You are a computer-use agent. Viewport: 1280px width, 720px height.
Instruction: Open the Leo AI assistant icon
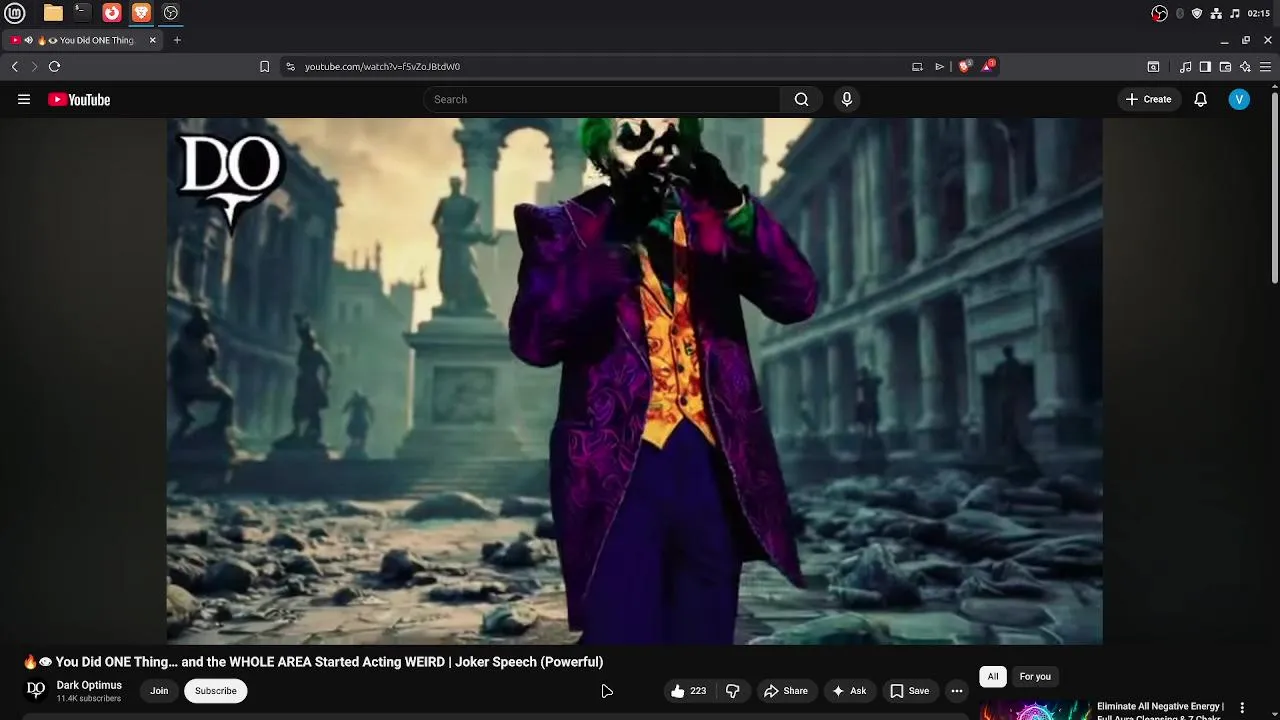tap(1245, 67)
